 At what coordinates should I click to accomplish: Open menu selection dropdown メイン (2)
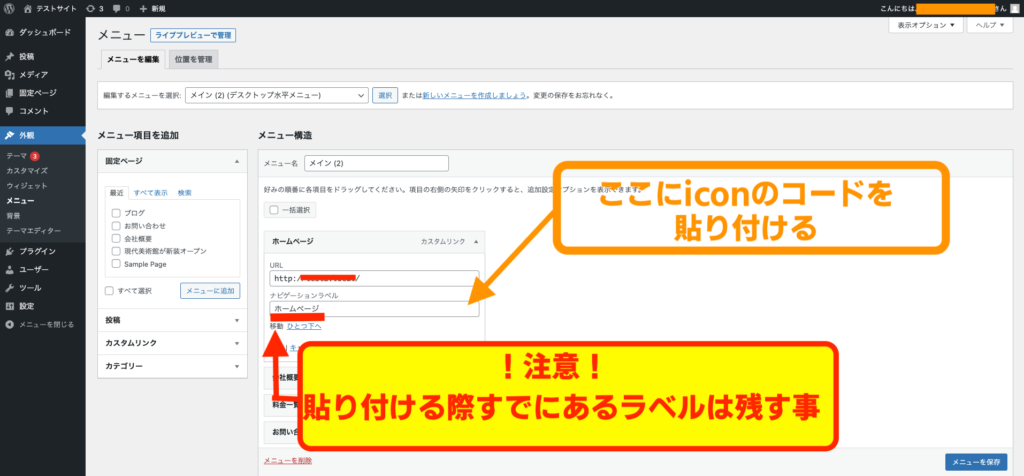pos(277,95)
